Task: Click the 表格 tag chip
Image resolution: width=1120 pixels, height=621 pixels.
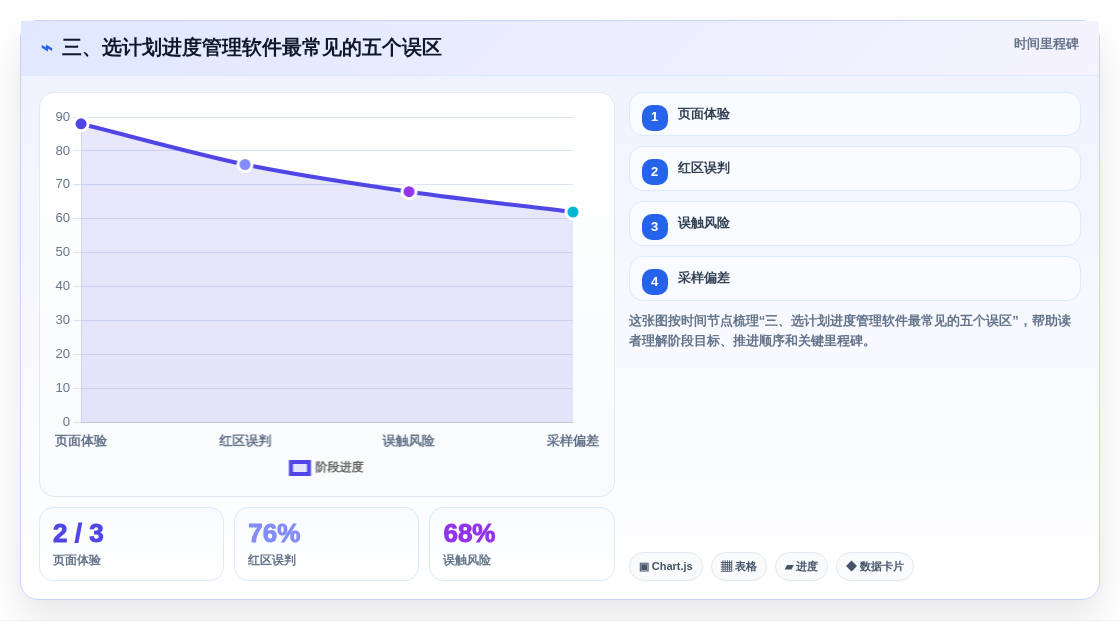Action: 739,567
